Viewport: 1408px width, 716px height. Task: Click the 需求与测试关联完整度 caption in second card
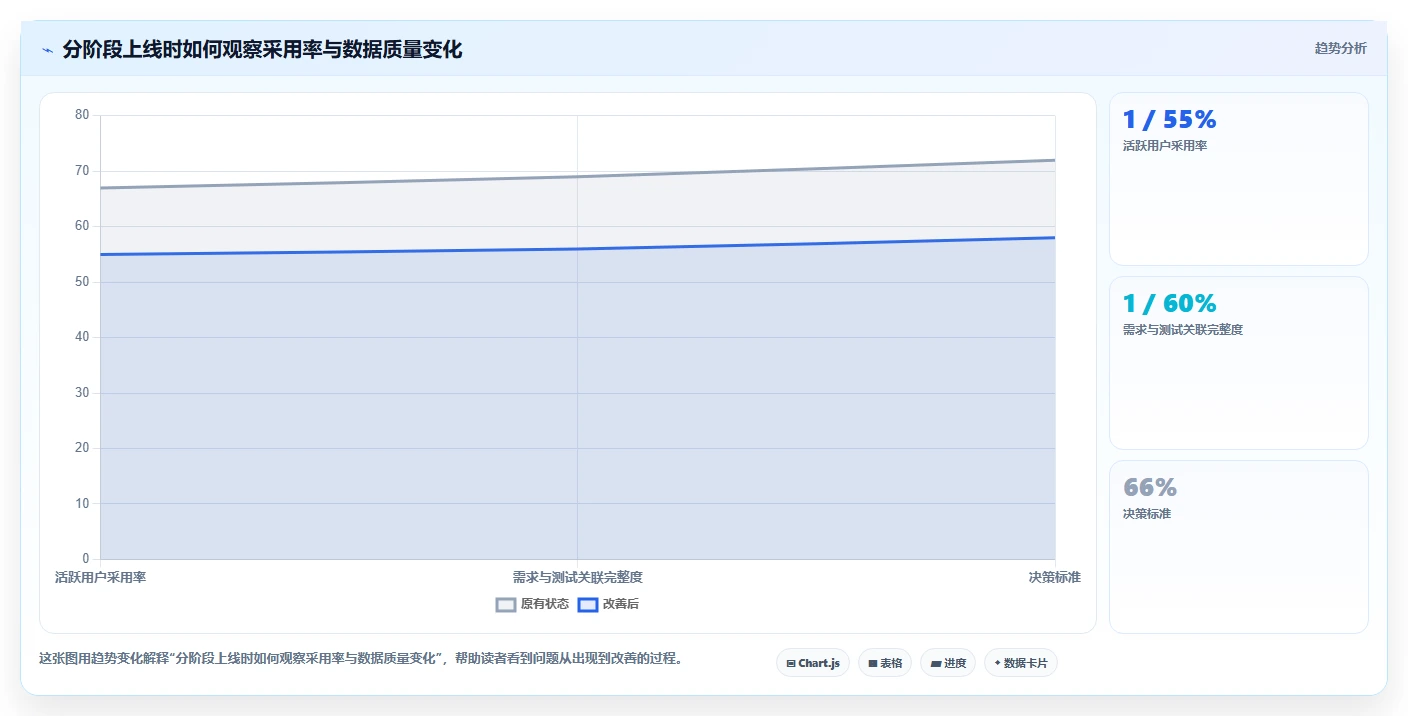click(x=1182, y=330)
